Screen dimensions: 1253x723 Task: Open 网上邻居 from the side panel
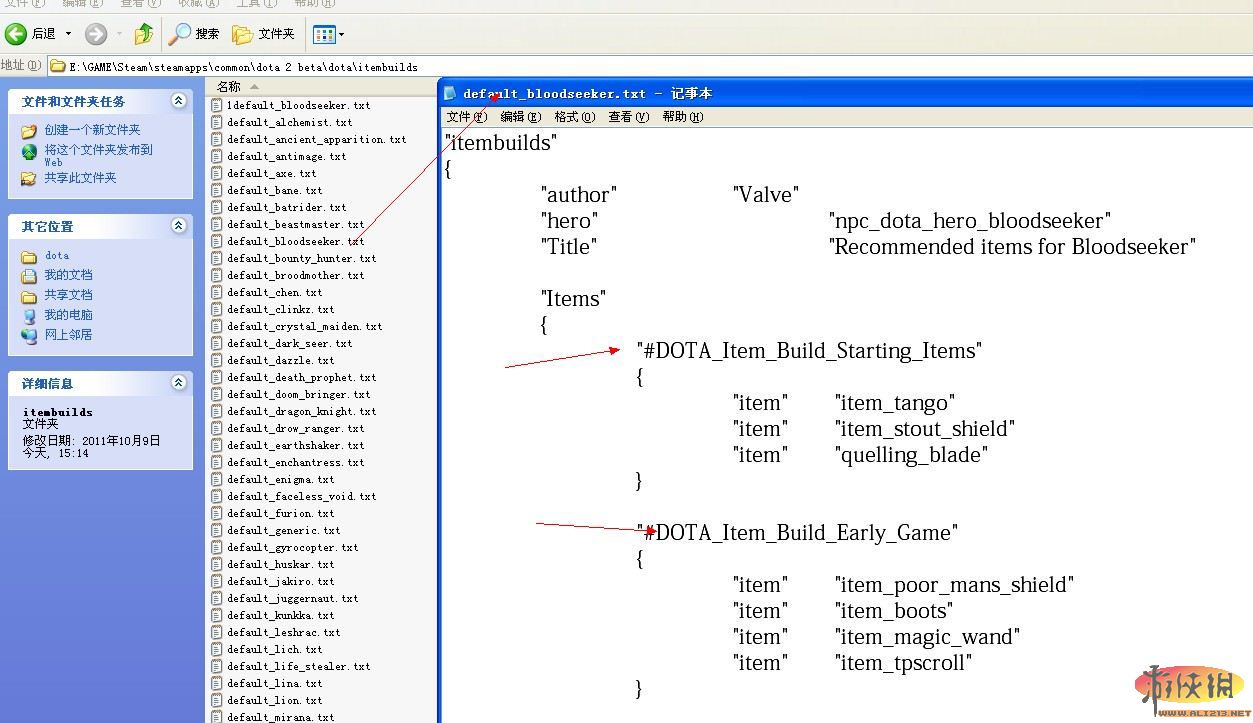(x=68, y=335)
